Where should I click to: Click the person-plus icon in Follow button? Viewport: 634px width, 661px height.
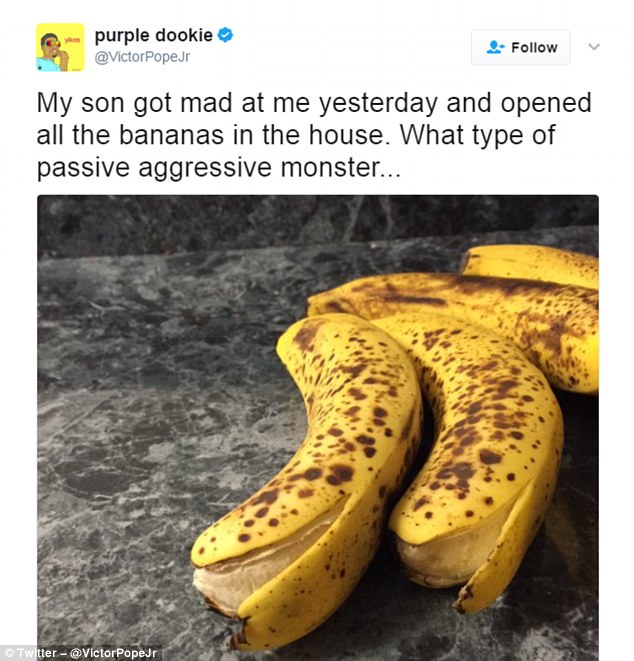pos(495,47)
